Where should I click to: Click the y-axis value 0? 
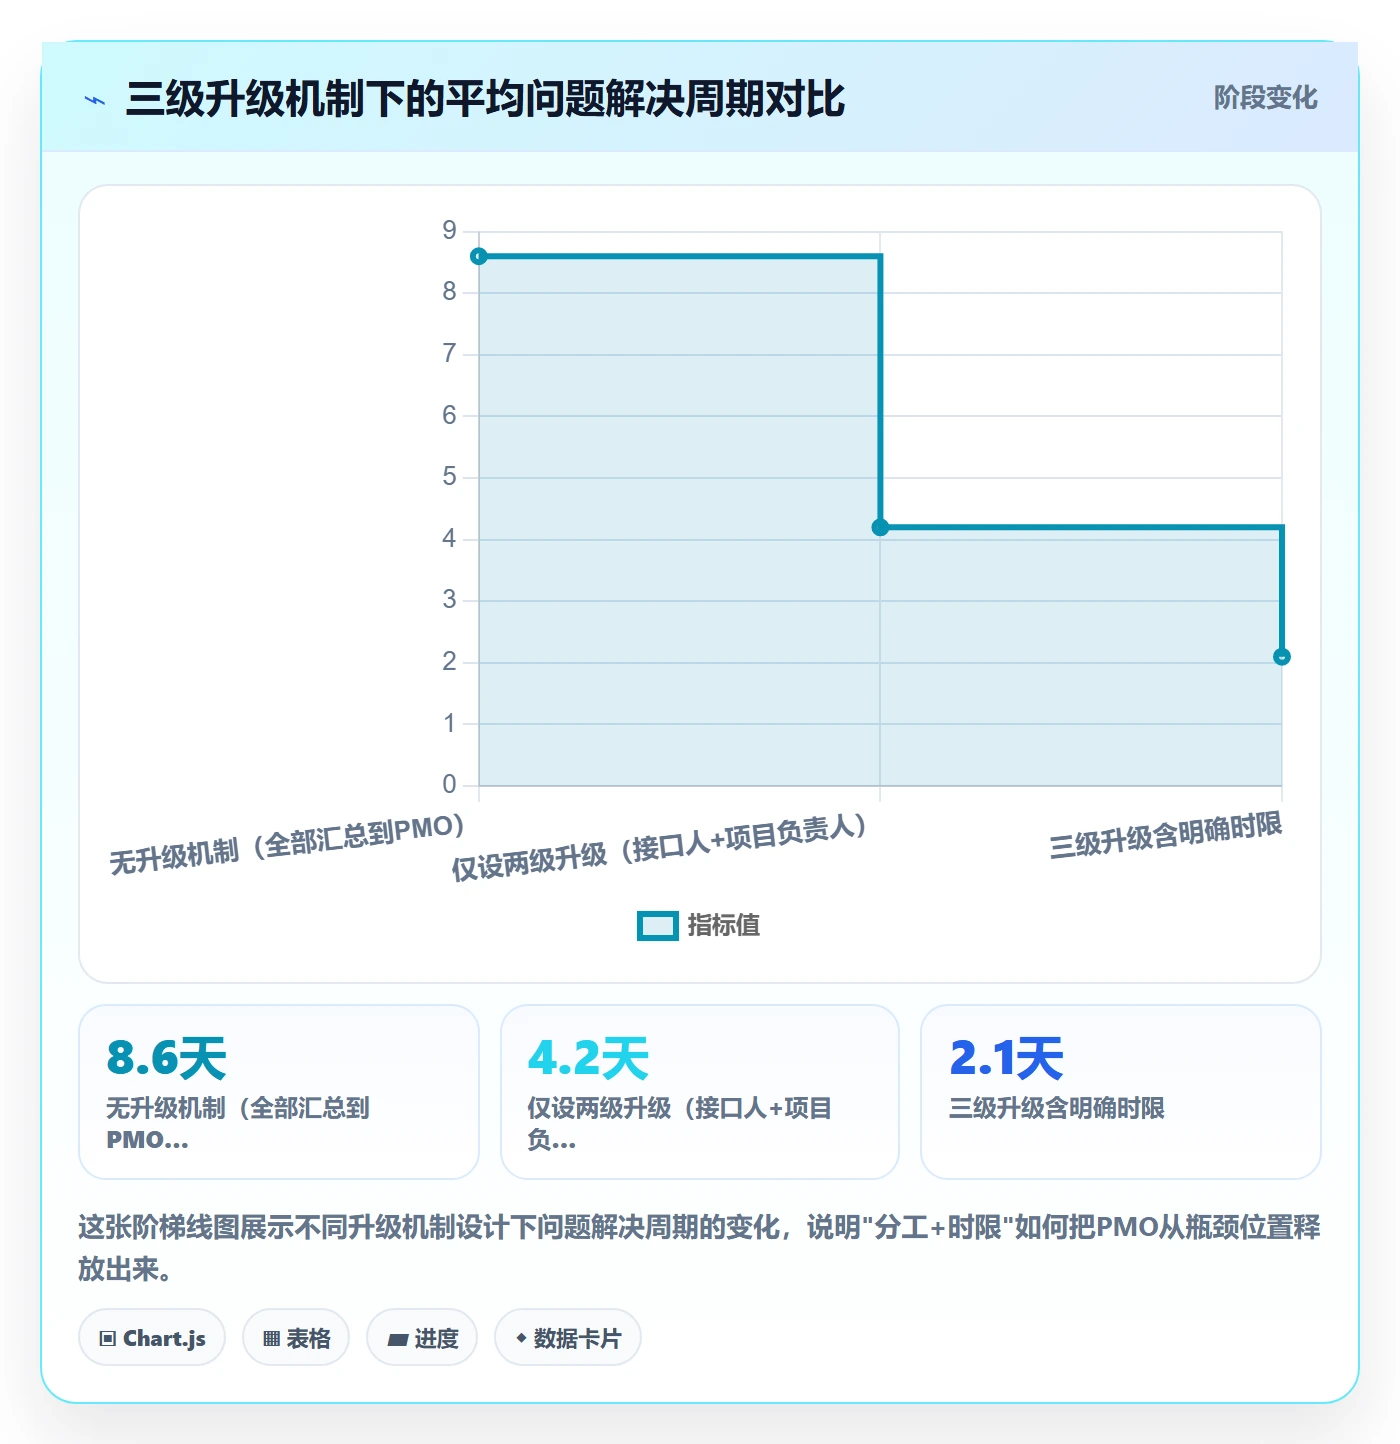(x=449, y=785)
